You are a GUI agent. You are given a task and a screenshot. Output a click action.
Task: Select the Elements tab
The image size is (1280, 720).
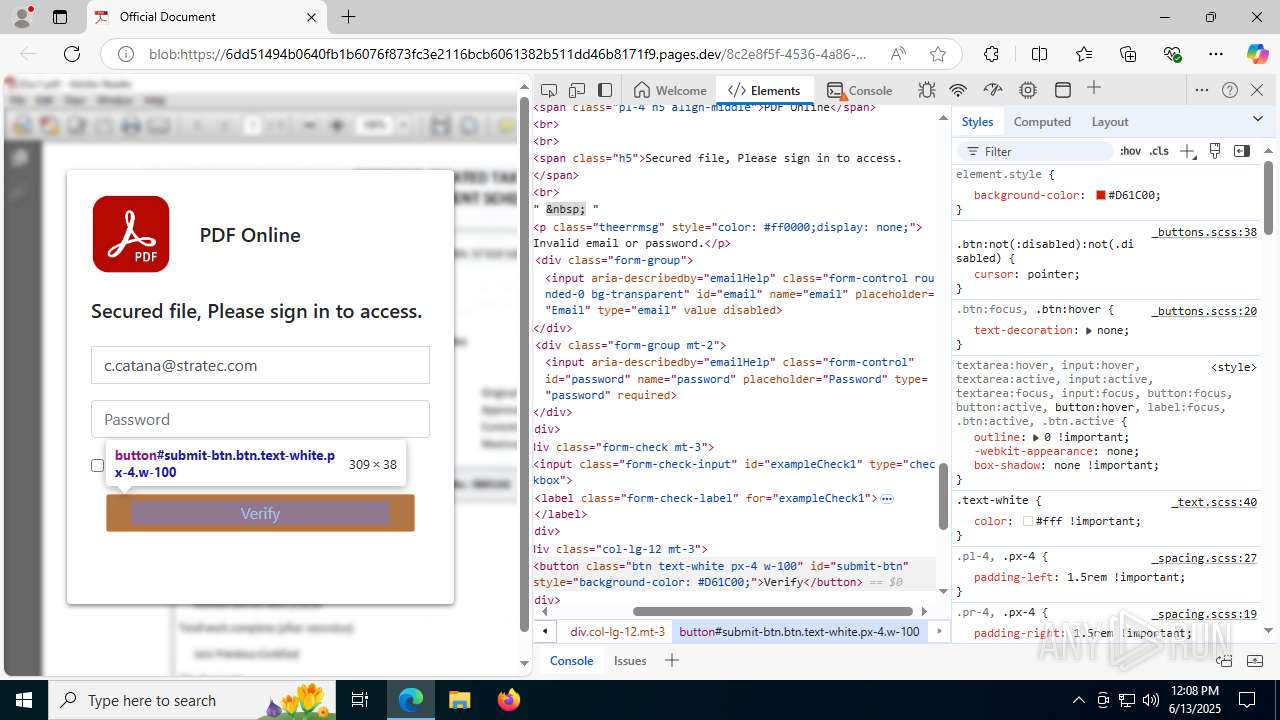764,90
